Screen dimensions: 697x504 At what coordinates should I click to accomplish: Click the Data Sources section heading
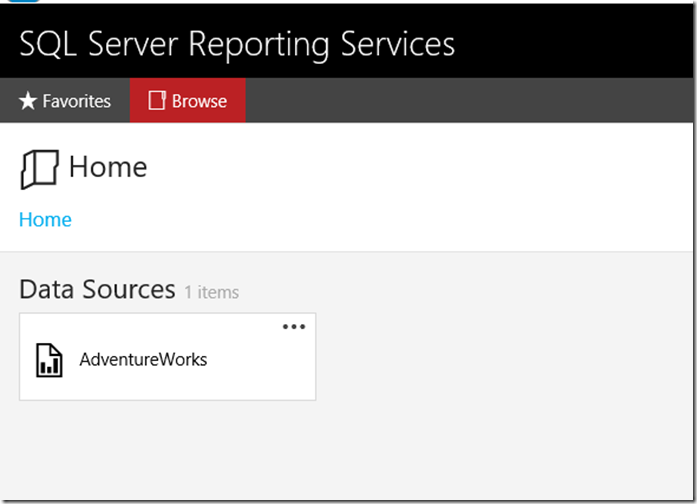[97, 290]
